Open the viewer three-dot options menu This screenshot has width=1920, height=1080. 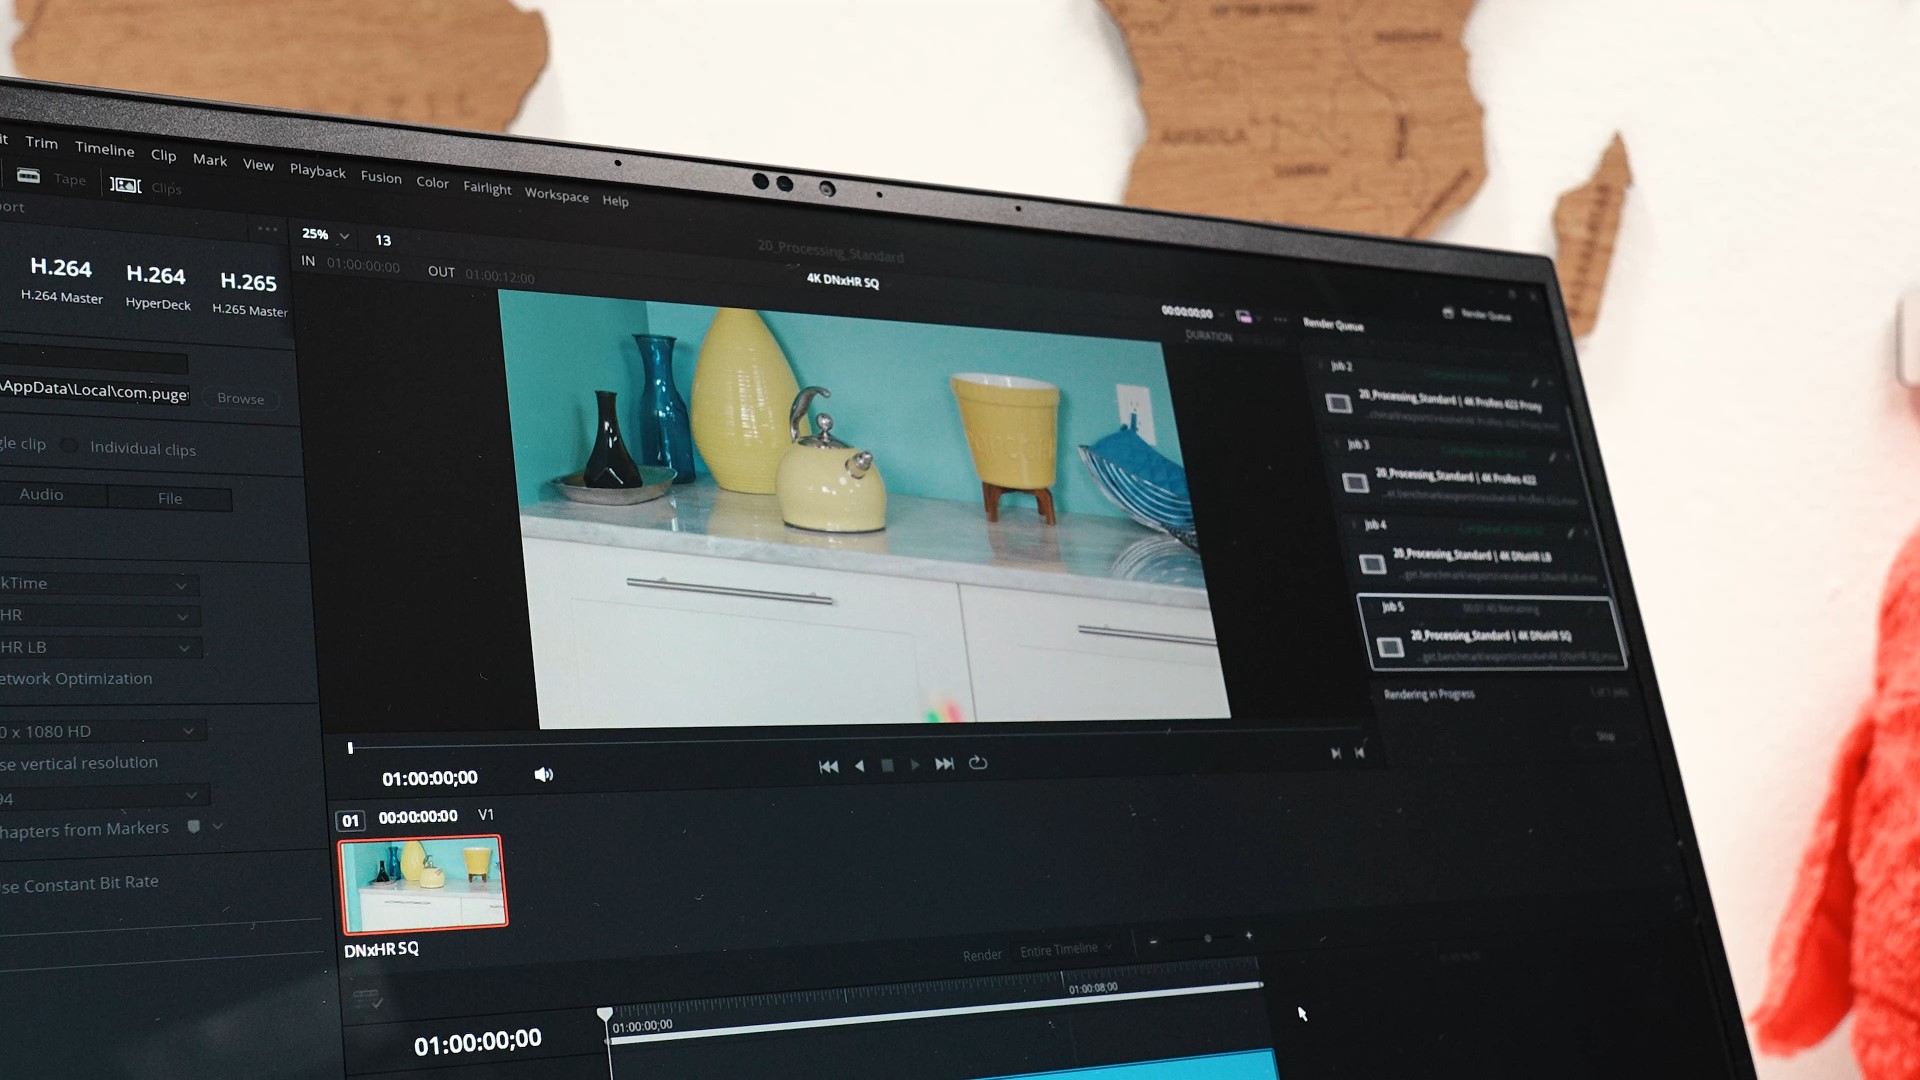(1280, 319)
